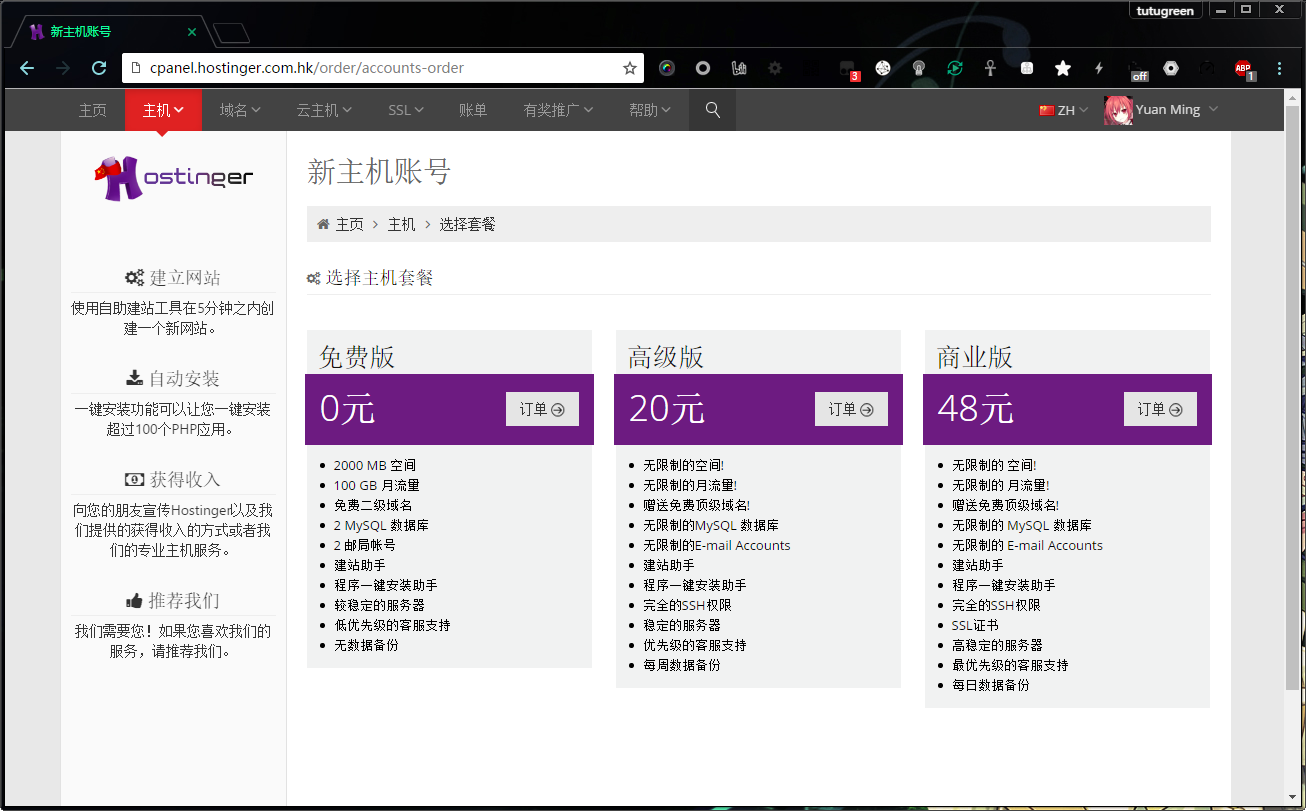Open the hexagon nut extension icon

(1171, 68)
